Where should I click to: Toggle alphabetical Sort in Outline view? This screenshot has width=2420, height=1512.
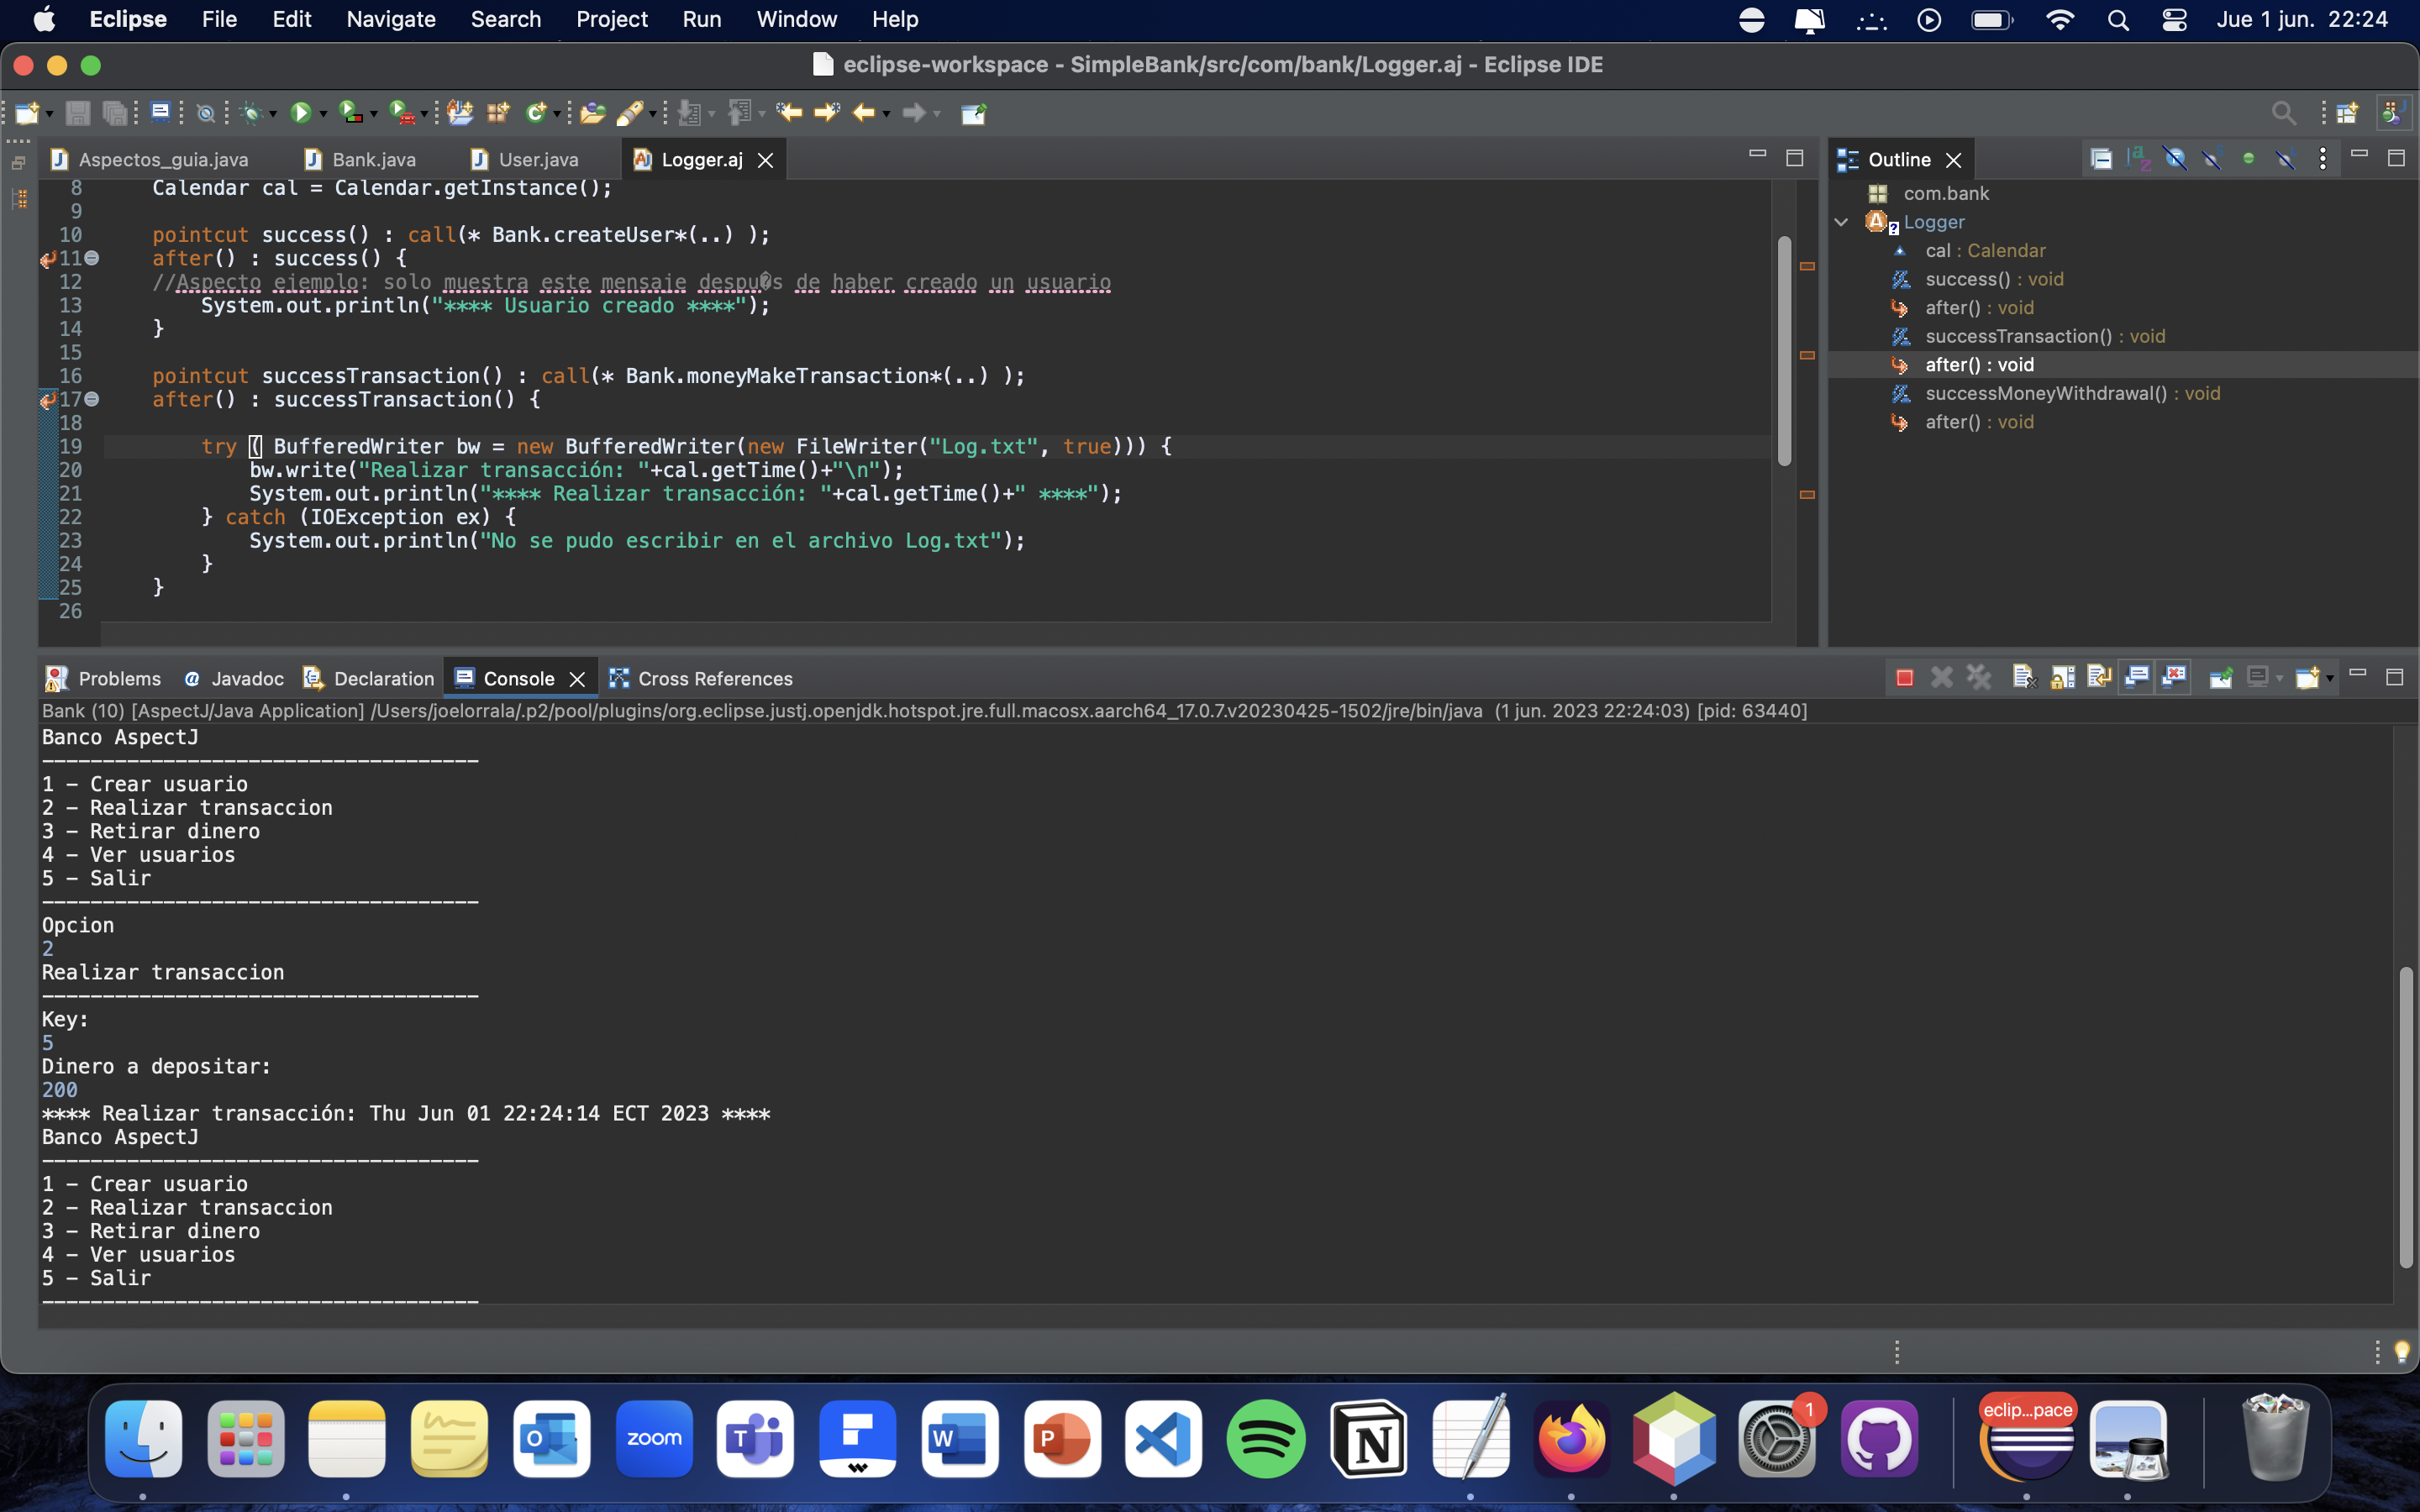pyautogui.click(x=2138, y=159)
